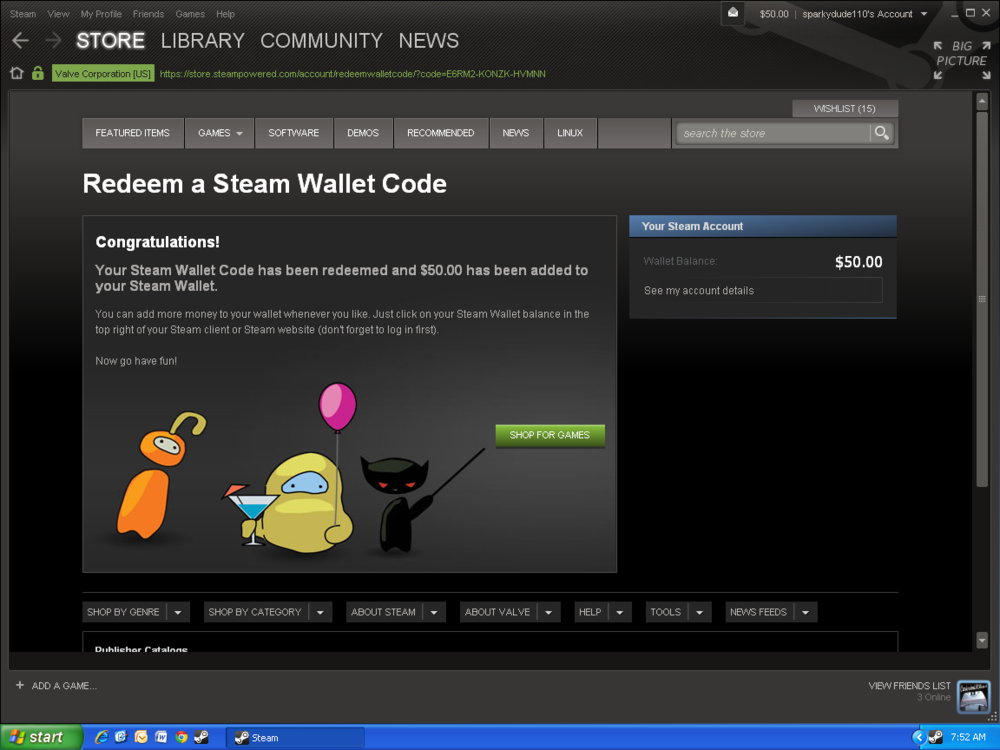The image size is (1000, 750).
Task: Select FEATURED ITEMS in store nav
Action: 133,133
